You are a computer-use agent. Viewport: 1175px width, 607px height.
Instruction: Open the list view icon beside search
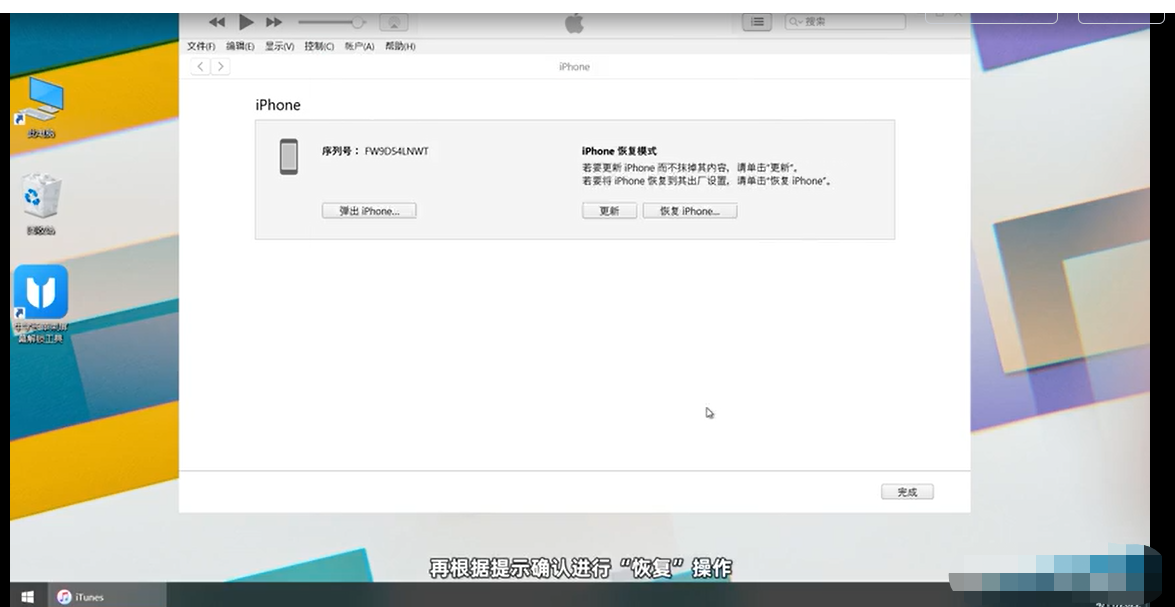pos(757,22)
